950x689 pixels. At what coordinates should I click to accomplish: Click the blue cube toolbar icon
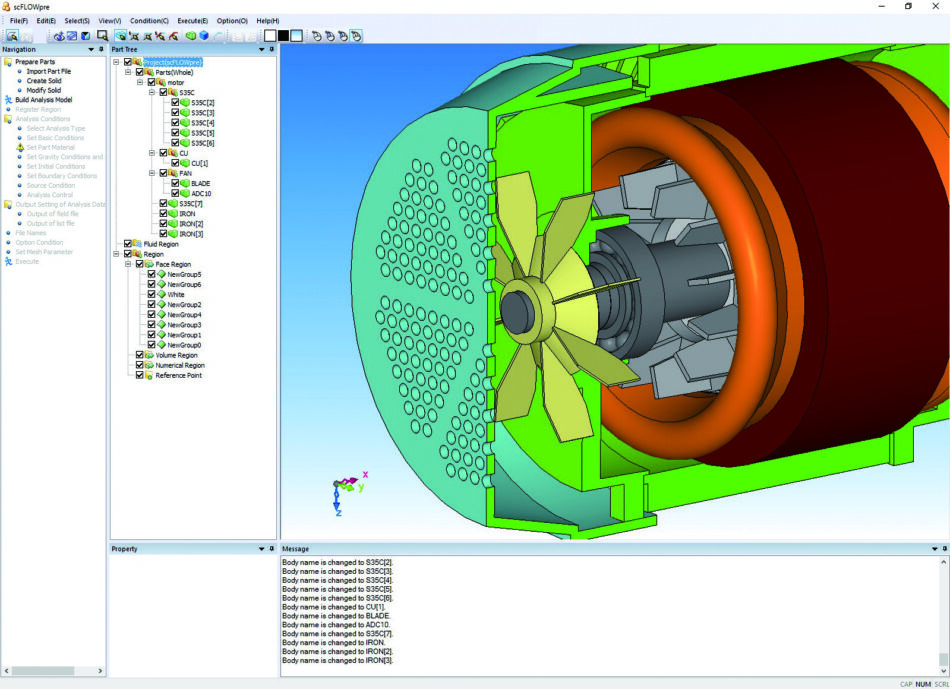204,36
